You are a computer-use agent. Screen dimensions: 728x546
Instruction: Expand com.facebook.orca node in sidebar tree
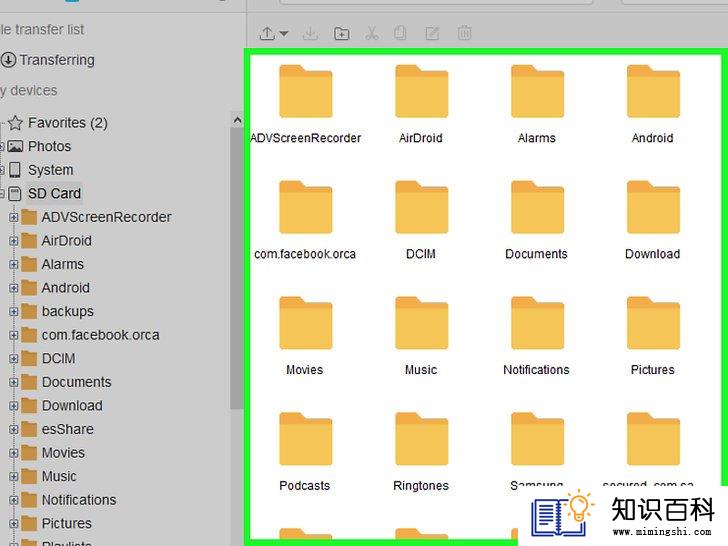(13, 335)
